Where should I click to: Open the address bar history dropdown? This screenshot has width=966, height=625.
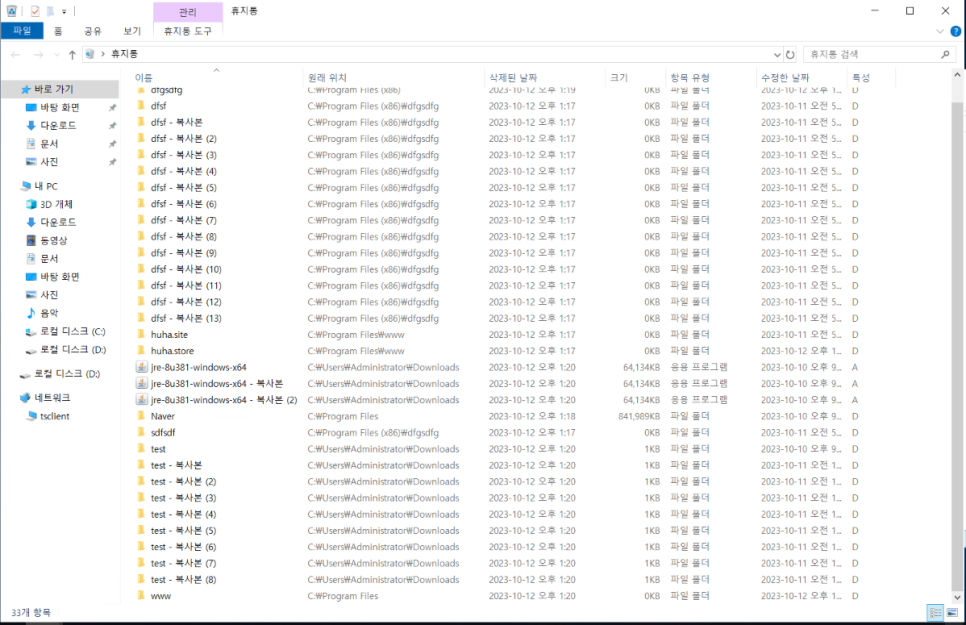(777, 55)
